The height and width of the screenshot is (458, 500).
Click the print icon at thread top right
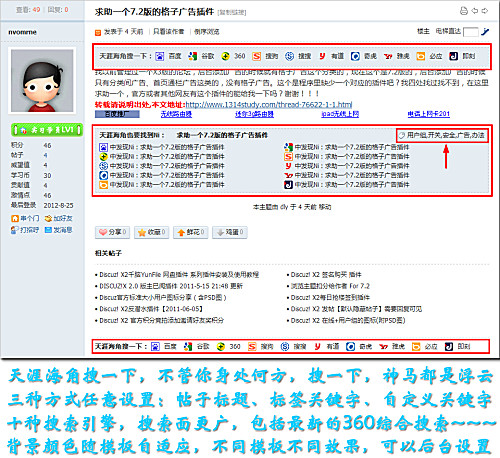(x=464, y=11)
